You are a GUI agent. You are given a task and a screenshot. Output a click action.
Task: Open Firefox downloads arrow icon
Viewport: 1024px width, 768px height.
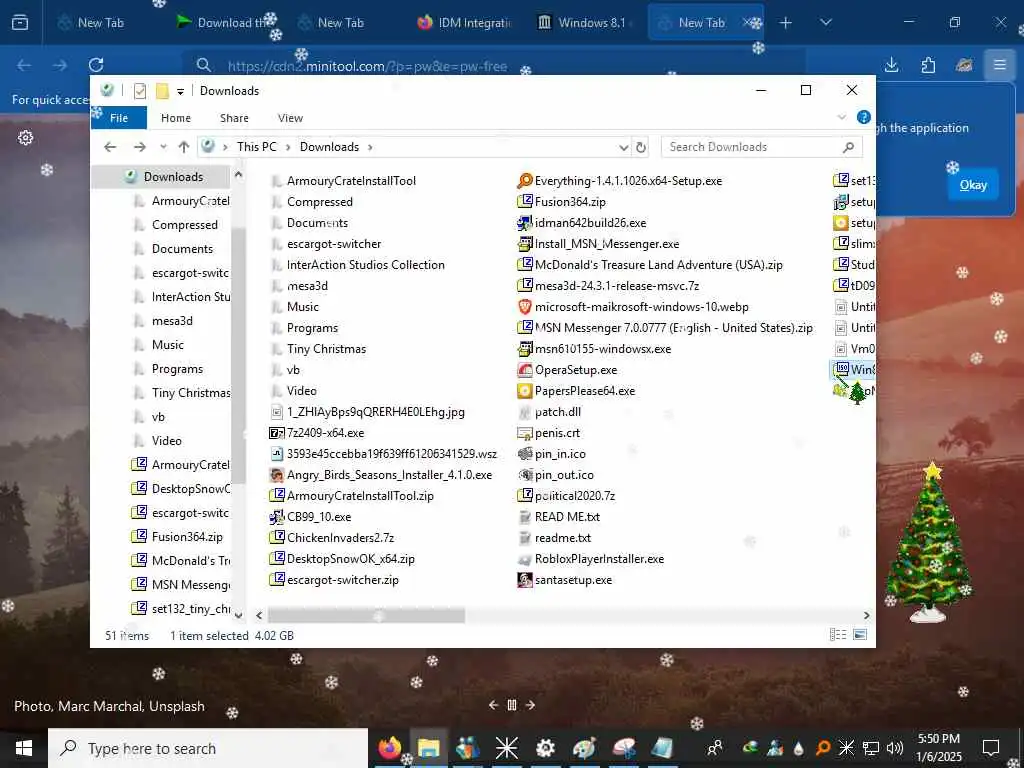tap(891, 65)
